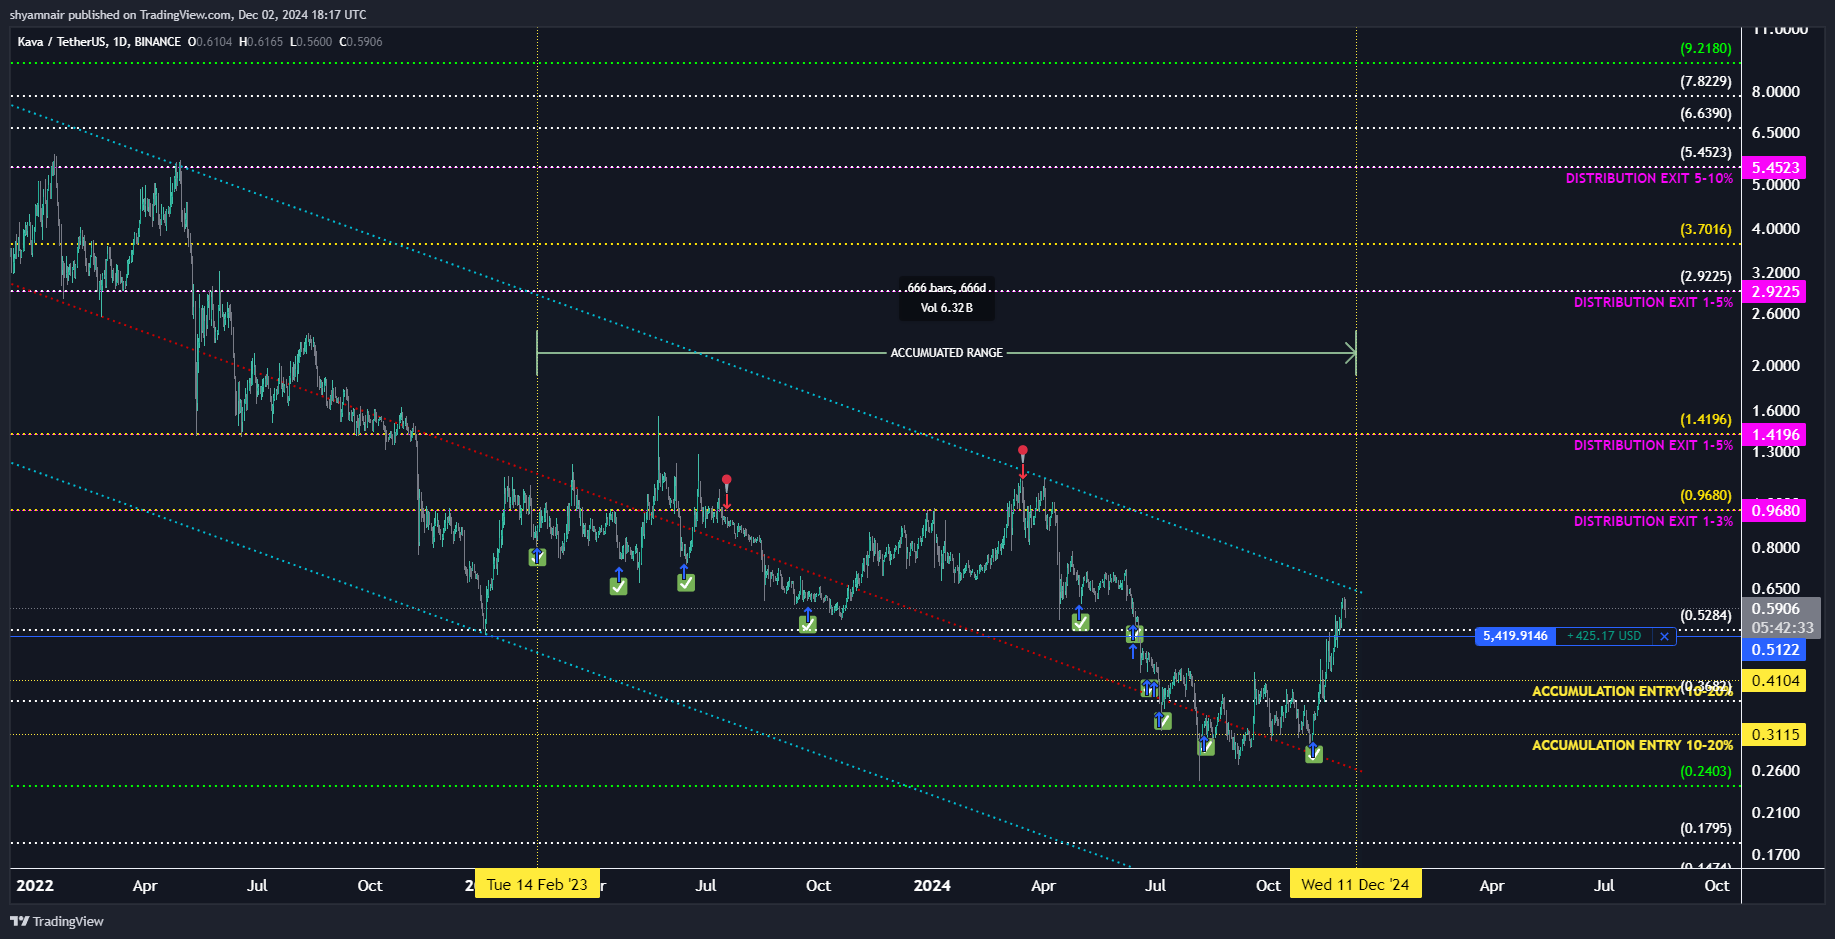Click the (0.1795) level text
Image resolution: width=1835 pixels, height=939 pixels.
click(1705, 828)
